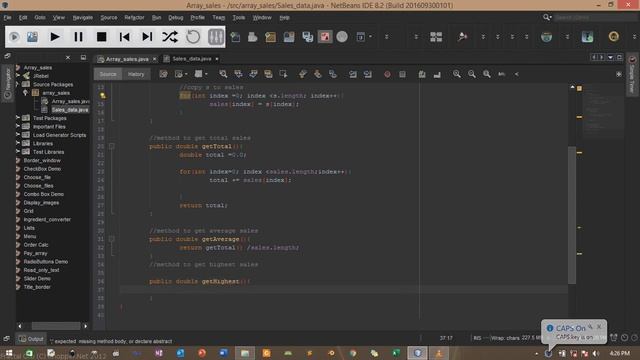Click the Play button in the media overlay
The height and width of the screenshot is (360, 640).
55,37
